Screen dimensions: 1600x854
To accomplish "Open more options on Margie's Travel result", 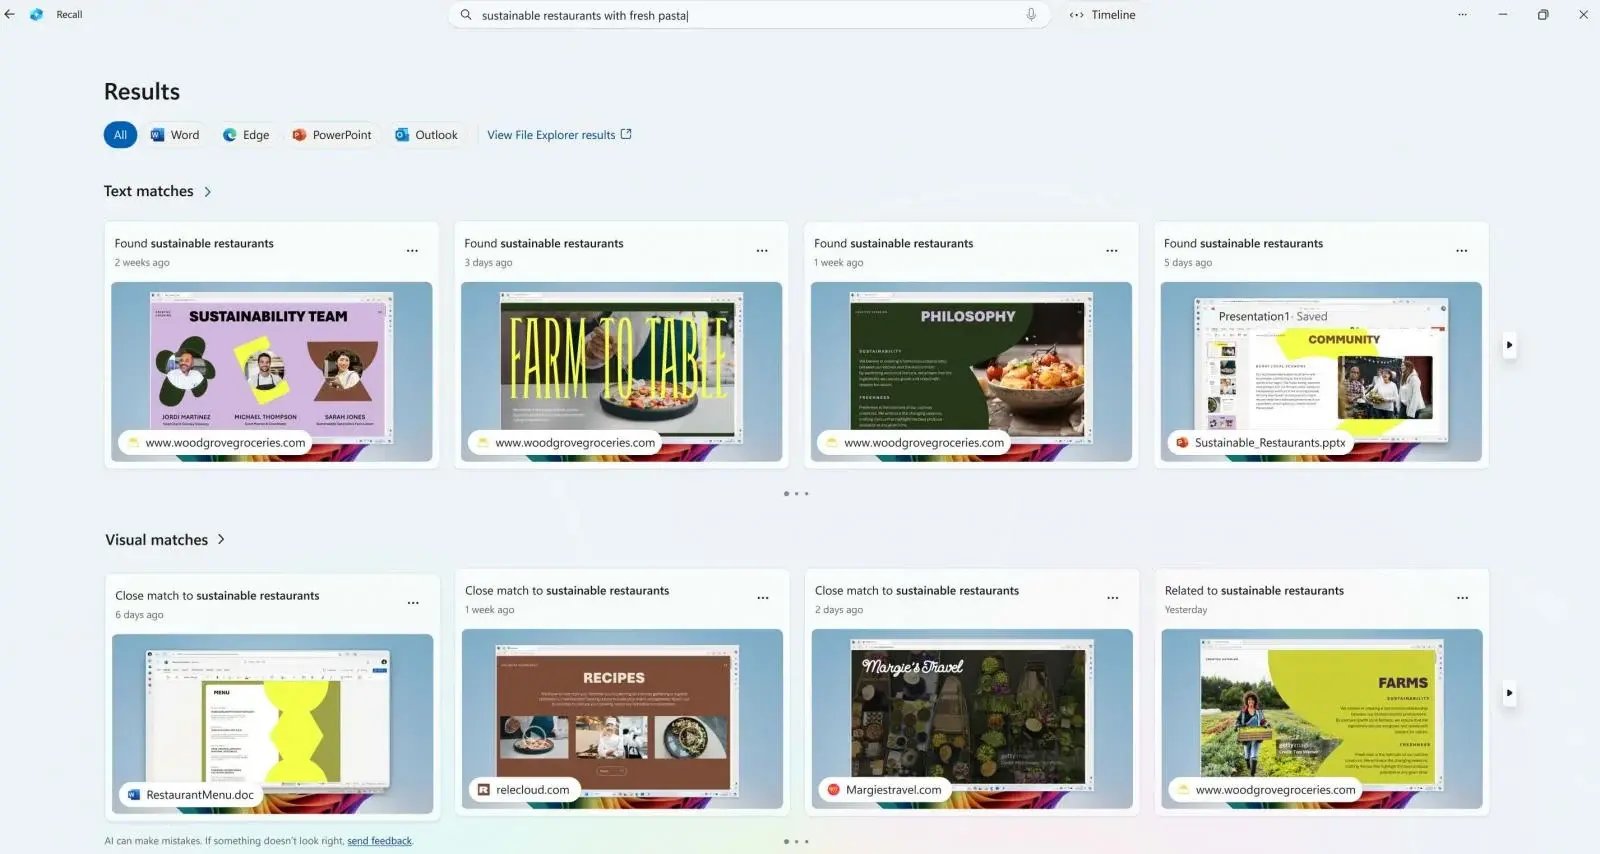I will point(1112,598).
